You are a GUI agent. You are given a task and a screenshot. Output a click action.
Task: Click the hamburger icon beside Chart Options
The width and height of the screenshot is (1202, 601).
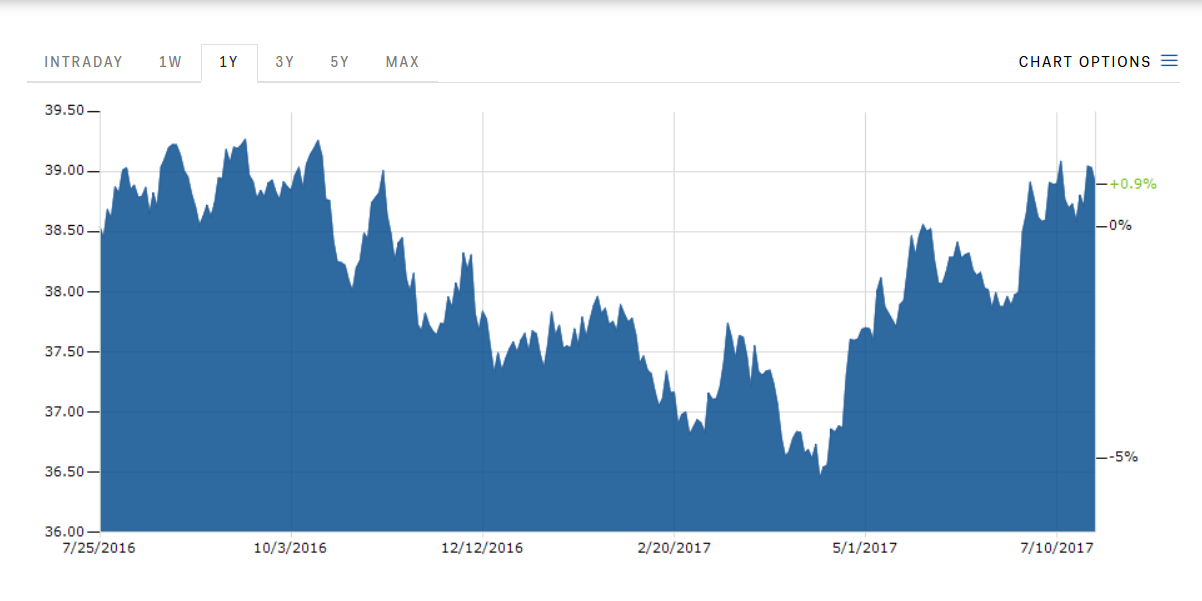1169,61
